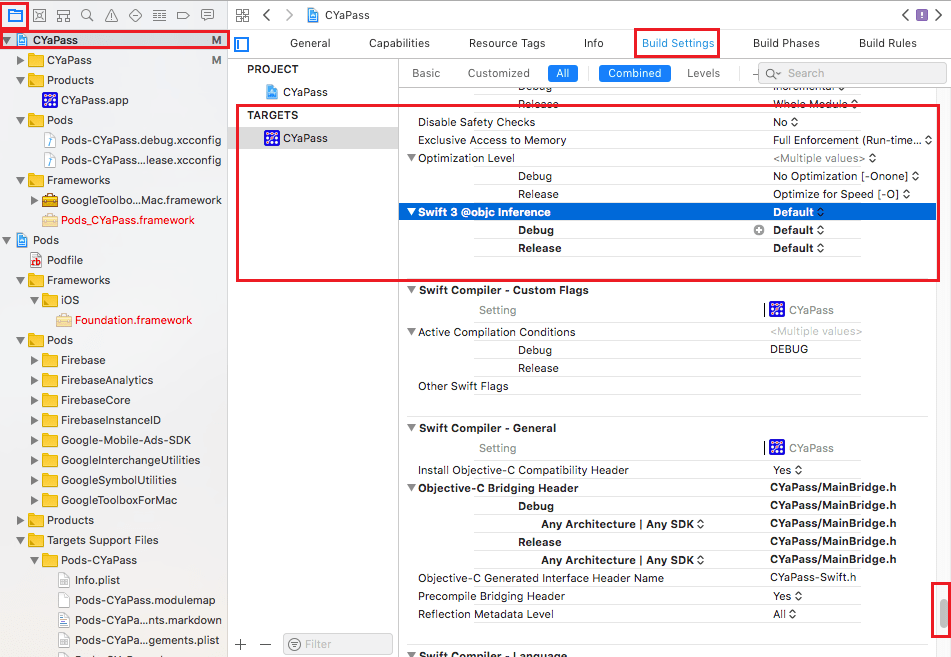
Task: Collapse the root CYaPass project
Action: [7, 40]
